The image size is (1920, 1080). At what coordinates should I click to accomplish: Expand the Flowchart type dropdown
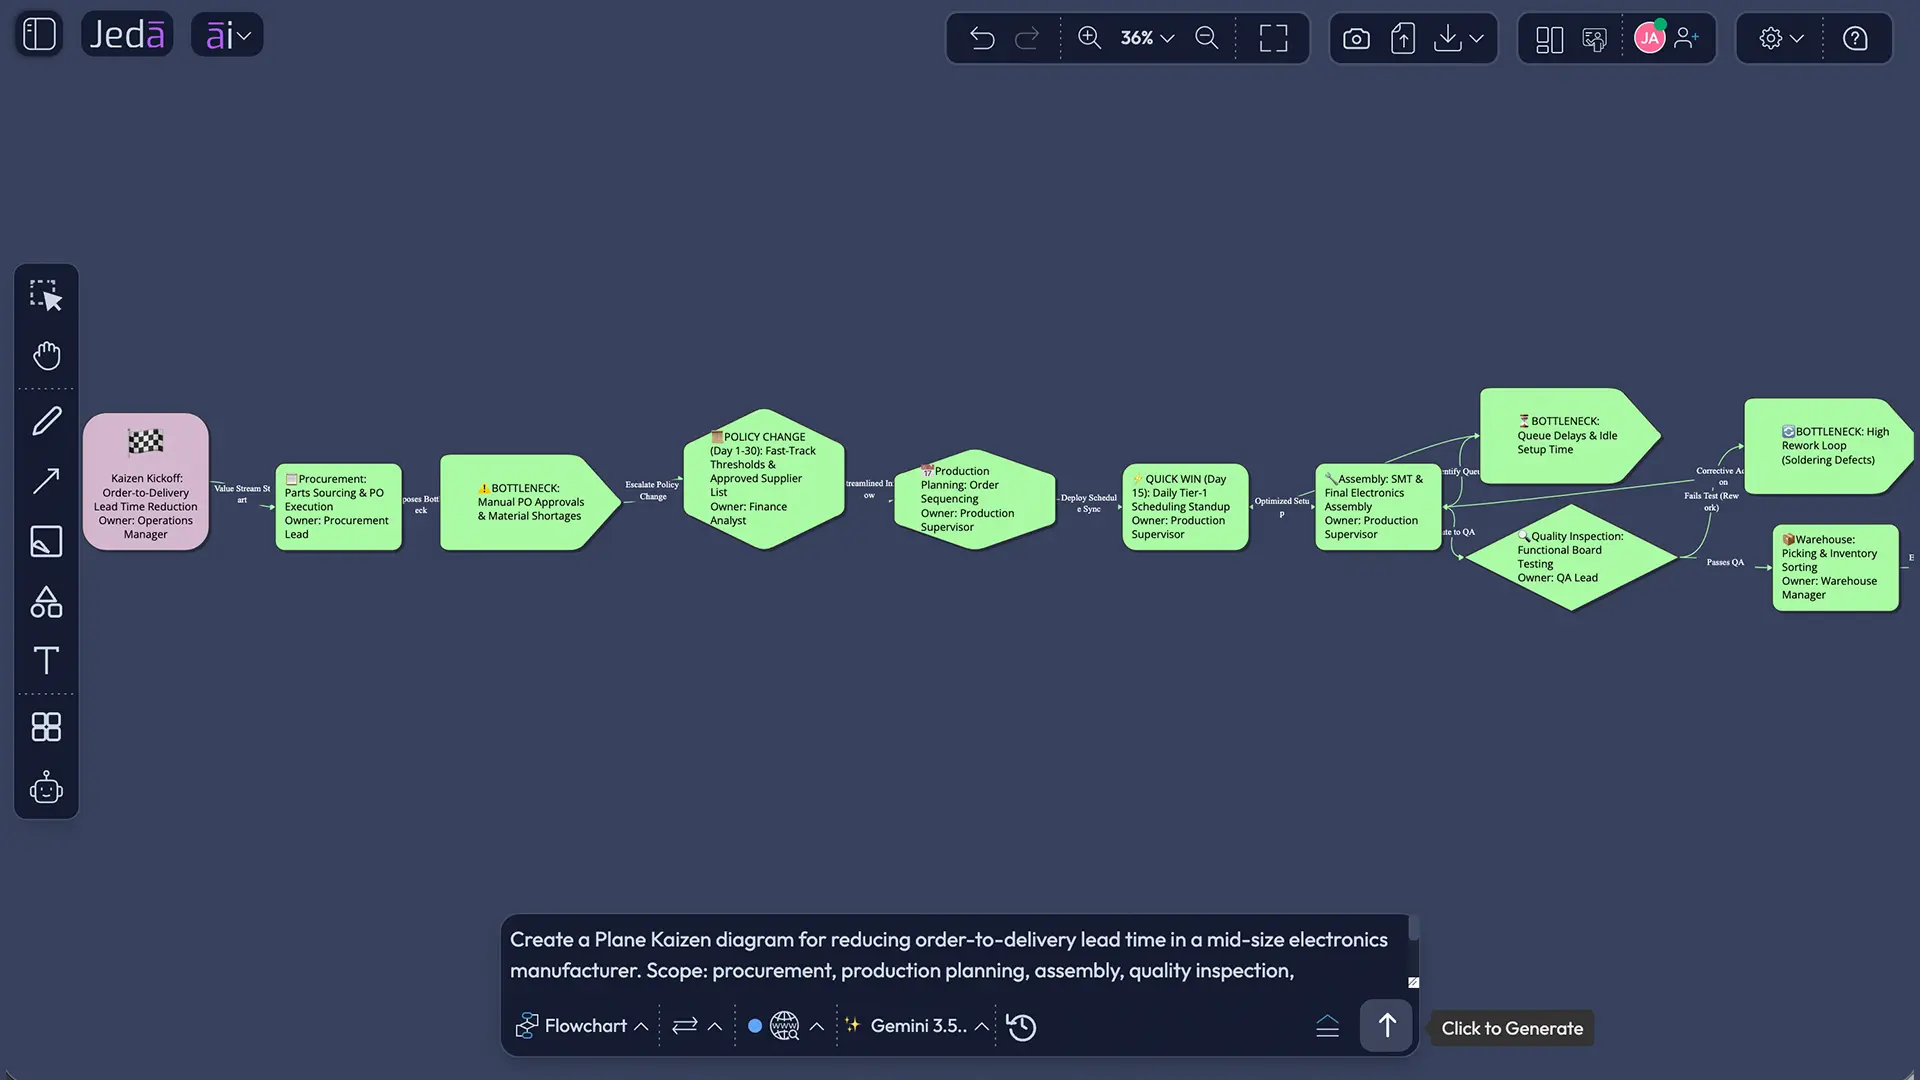[x=582, y=1026]
